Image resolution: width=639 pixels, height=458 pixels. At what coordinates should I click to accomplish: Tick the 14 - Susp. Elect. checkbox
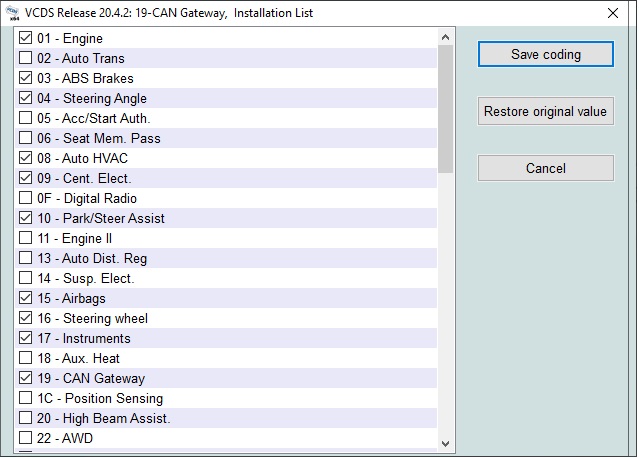click(x=25, y=278)
